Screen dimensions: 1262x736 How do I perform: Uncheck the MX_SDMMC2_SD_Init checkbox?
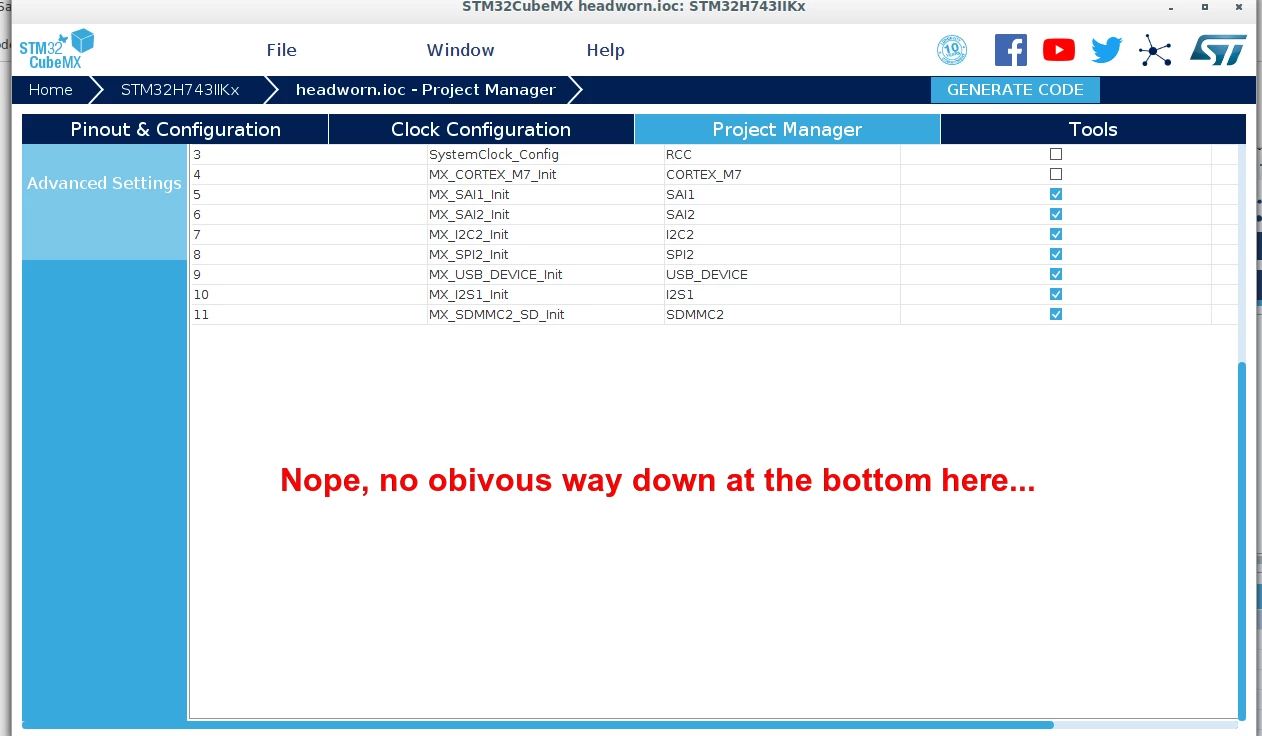click(x=1056, y=314)
